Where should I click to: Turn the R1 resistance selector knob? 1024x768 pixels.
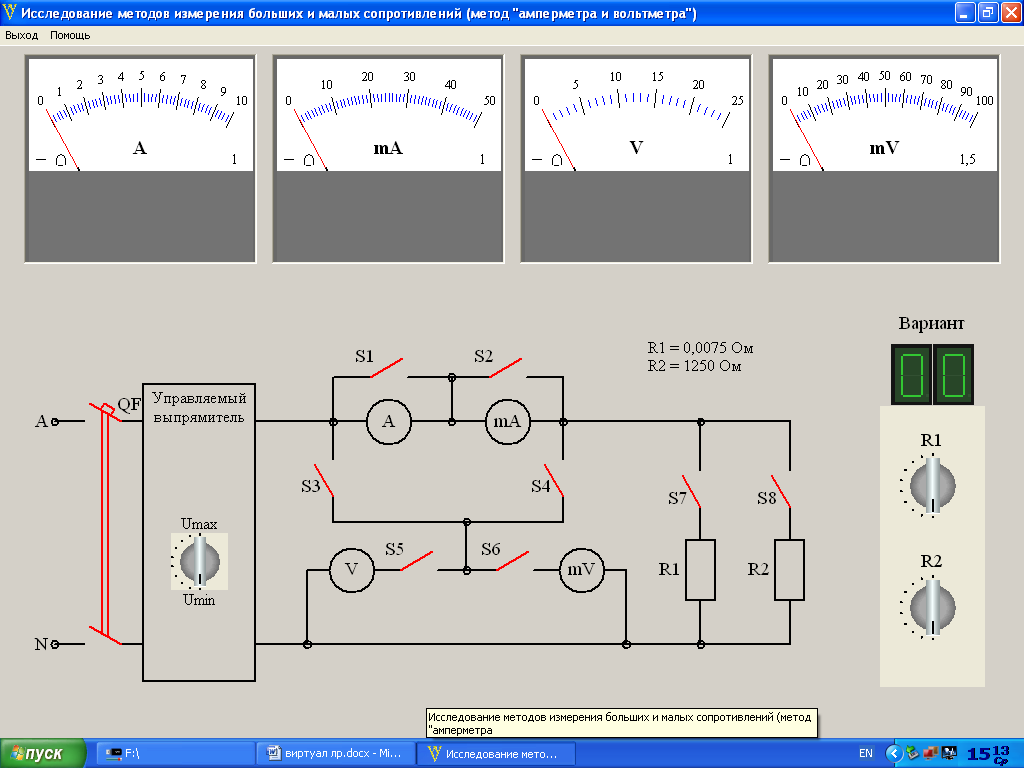932,486
